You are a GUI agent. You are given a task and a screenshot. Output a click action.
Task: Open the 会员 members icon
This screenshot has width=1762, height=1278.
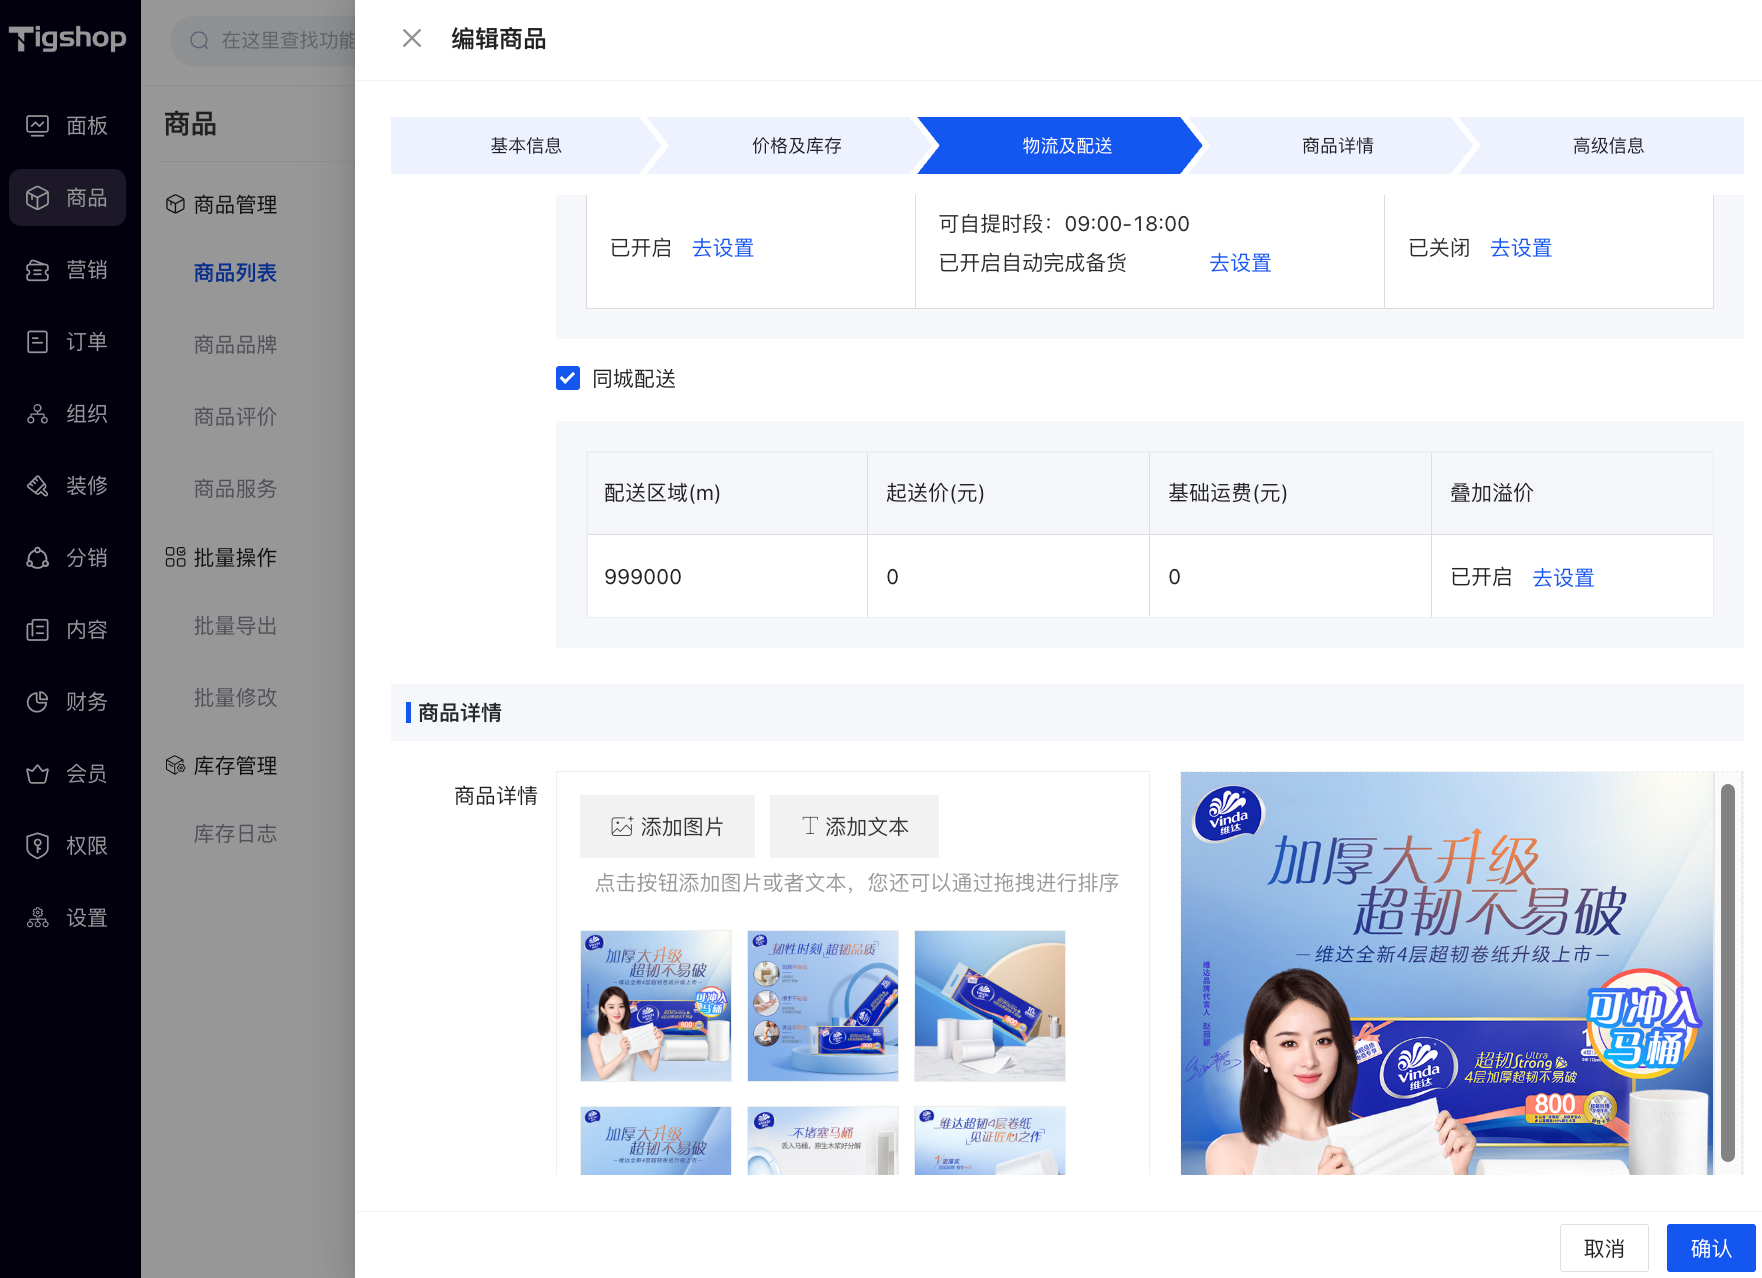tap(38, 774)
